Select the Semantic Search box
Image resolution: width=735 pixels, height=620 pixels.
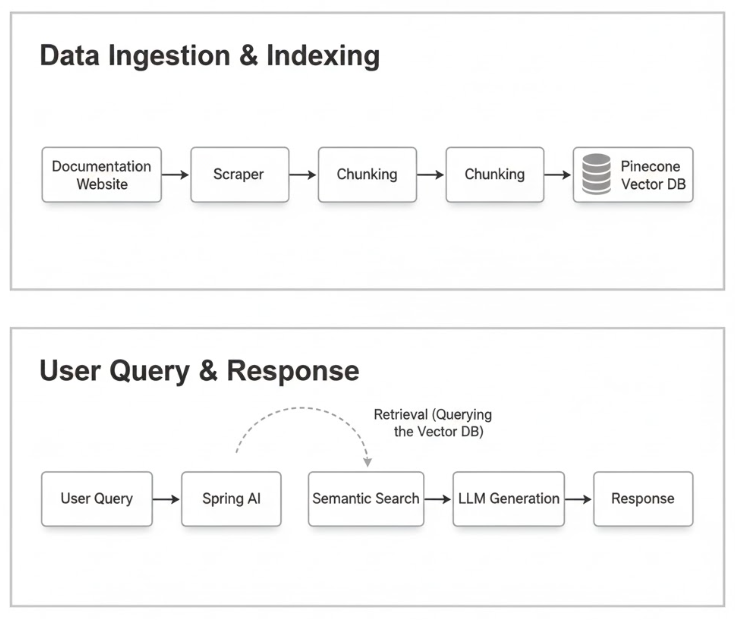pyautogui.click(x=366, y=499)
